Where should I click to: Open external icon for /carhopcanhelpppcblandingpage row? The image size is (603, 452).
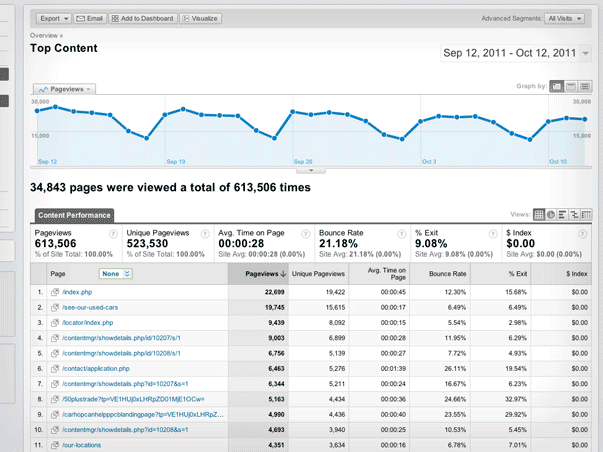coord(55,414)
